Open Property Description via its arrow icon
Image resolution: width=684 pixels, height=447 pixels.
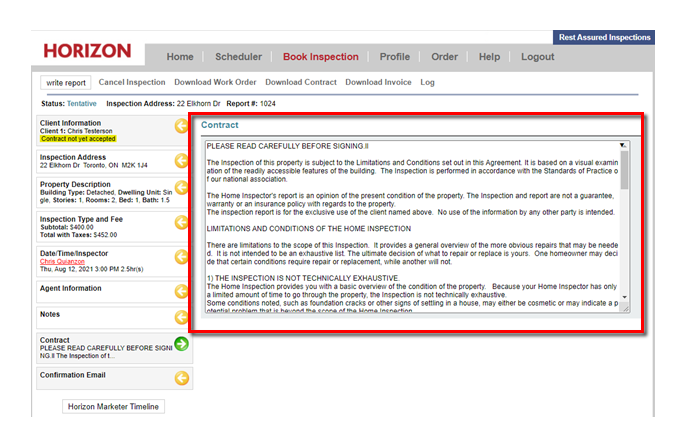[x=181, y=191]
